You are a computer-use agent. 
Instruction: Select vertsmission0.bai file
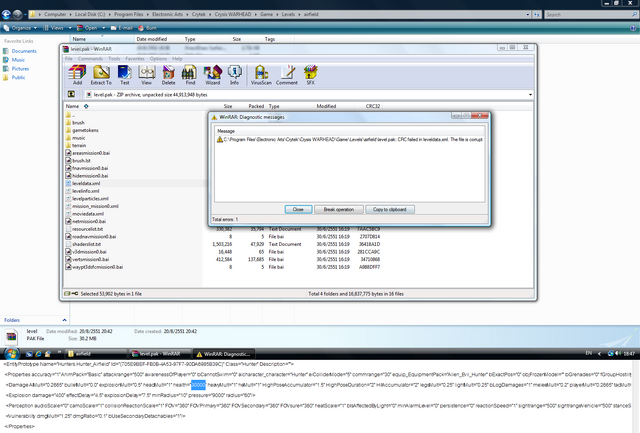(90, 259)
